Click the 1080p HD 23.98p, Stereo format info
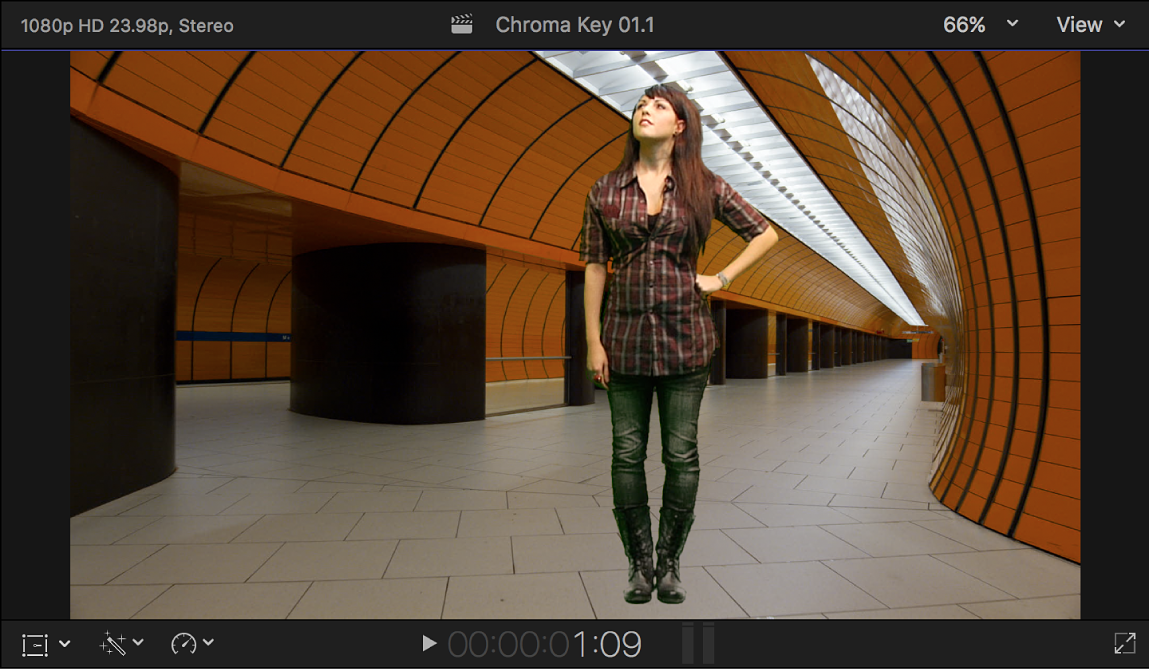This screenshot has width=1149, height=670. pos(127,24)
